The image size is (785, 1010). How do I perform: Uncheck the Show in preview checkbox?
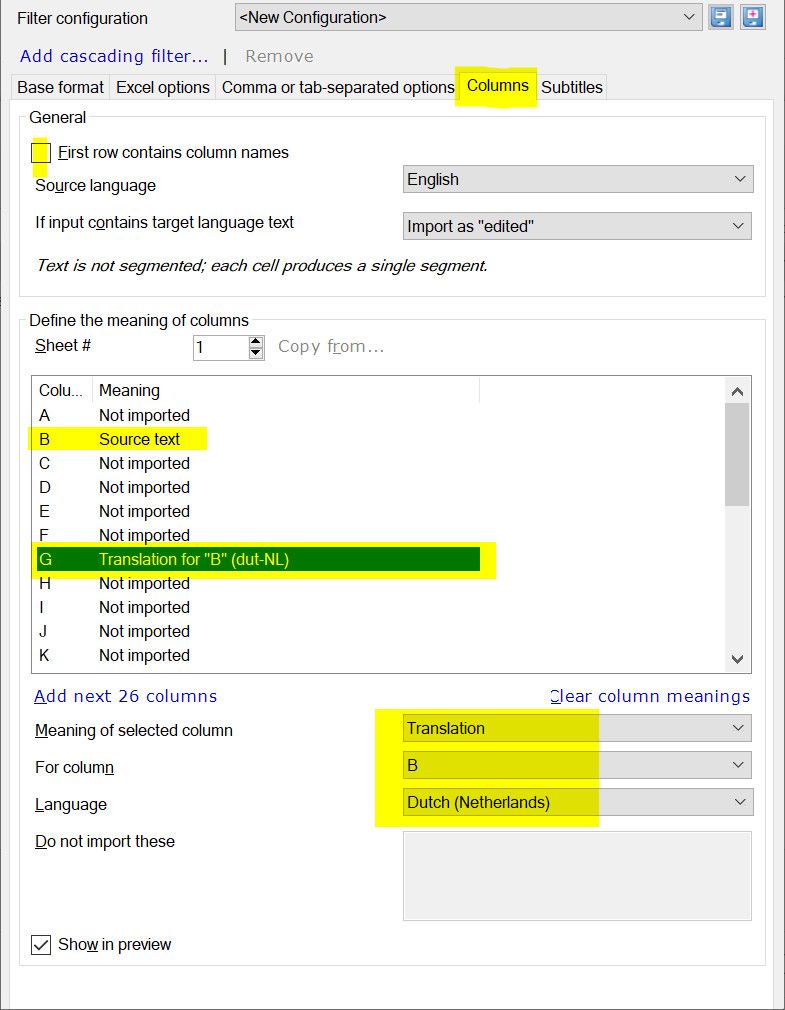click(x=41, y=945)
